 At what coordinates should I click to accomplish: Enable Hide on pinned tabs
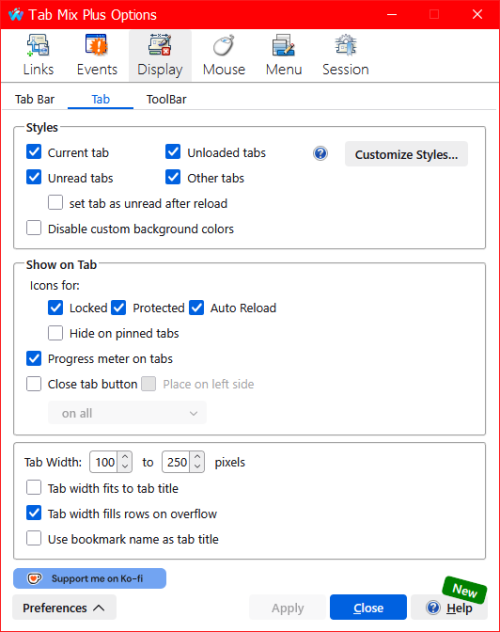pyautogui.click(x=56, y=333)
